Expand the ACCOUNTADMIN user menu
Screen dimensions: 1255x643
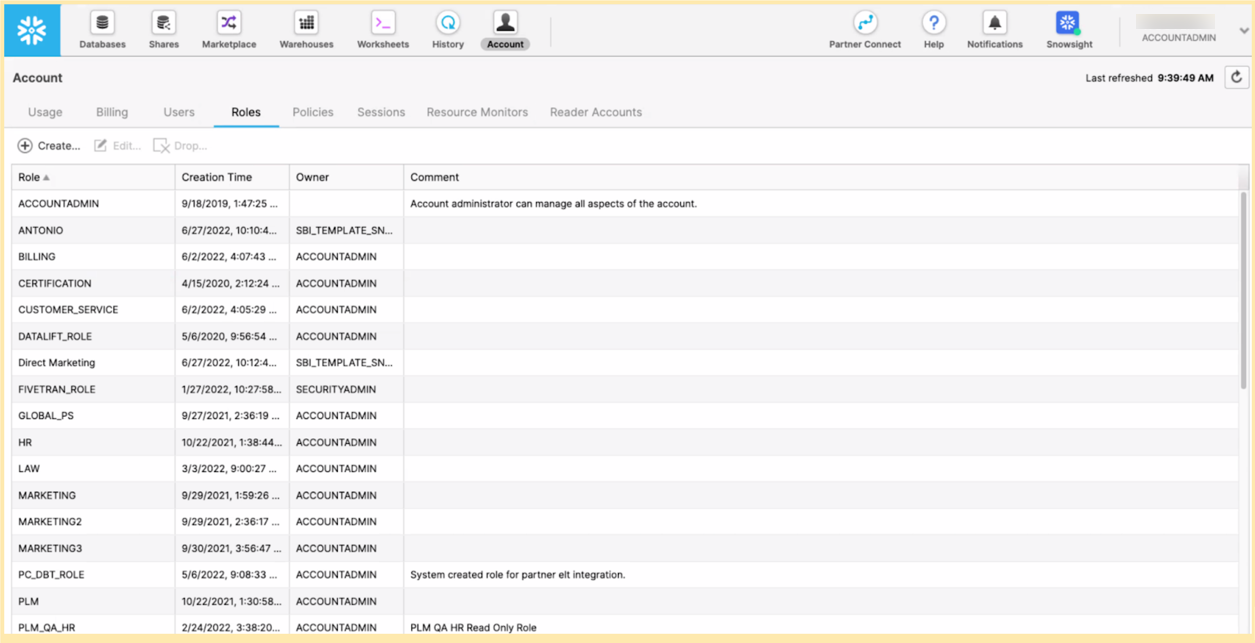point(1243,31)
